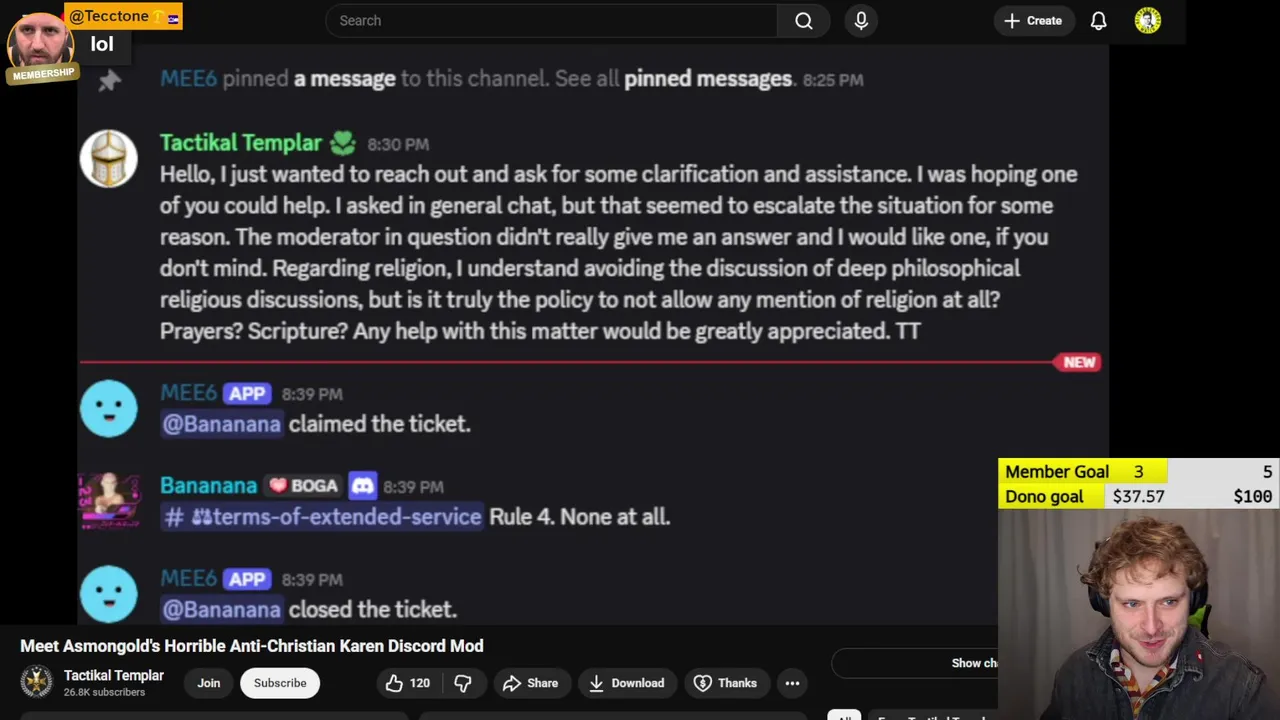Click the Discord badge next to Bananana
1280x720 pixels.
[362, 486]
